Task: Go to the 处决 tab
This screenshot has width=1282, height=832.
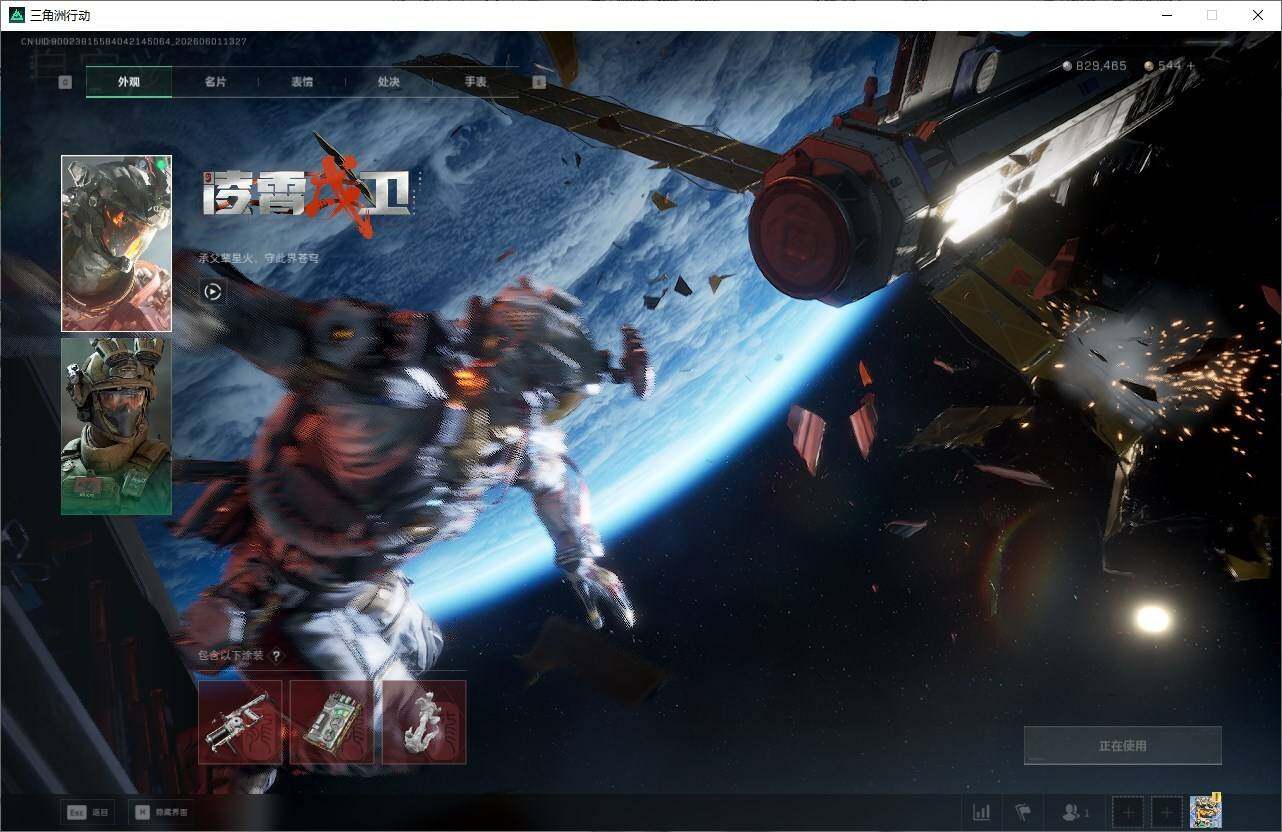Action: pos(389,82)
